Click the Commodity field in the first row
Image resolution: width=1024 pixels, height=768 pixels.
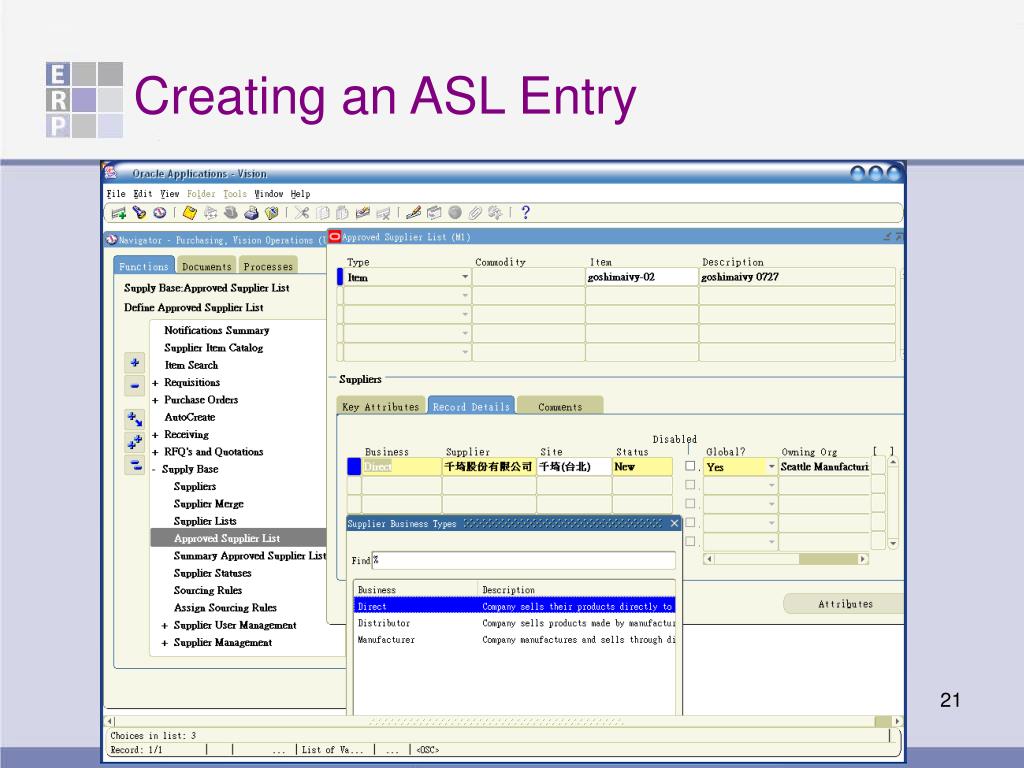[x=528, y=277]
